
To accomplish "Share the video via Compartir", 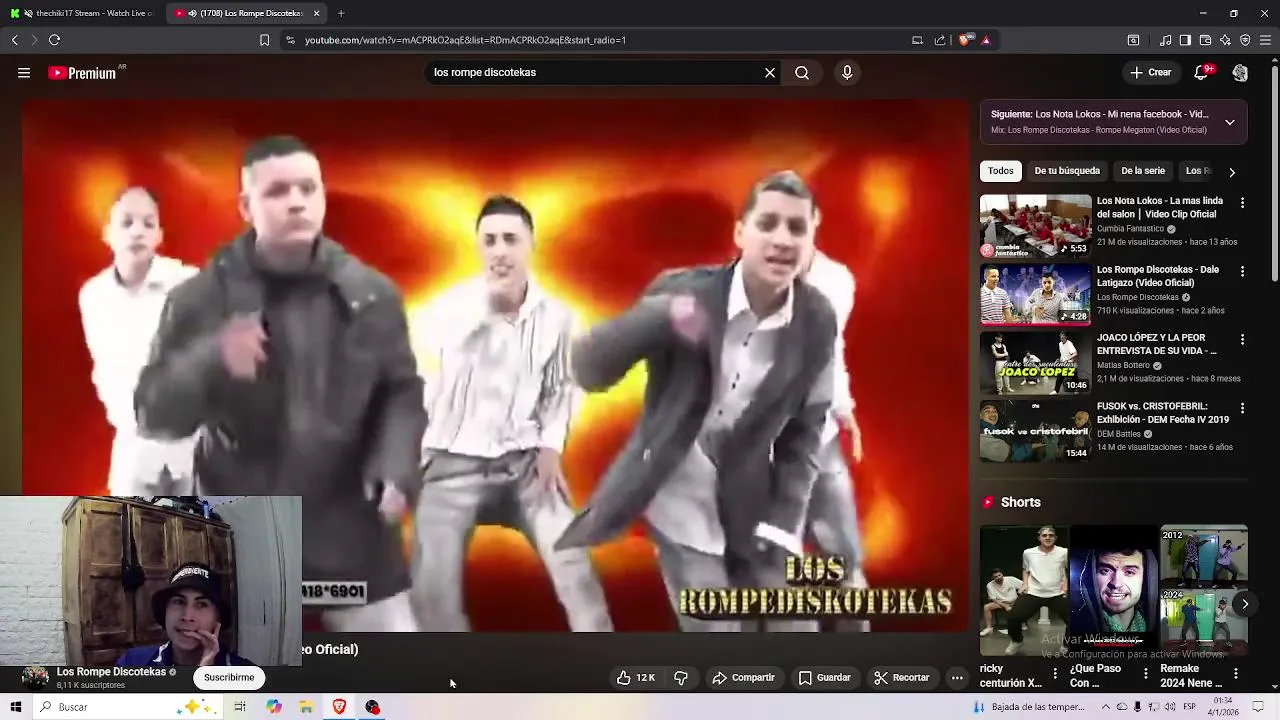I will 743,678.
